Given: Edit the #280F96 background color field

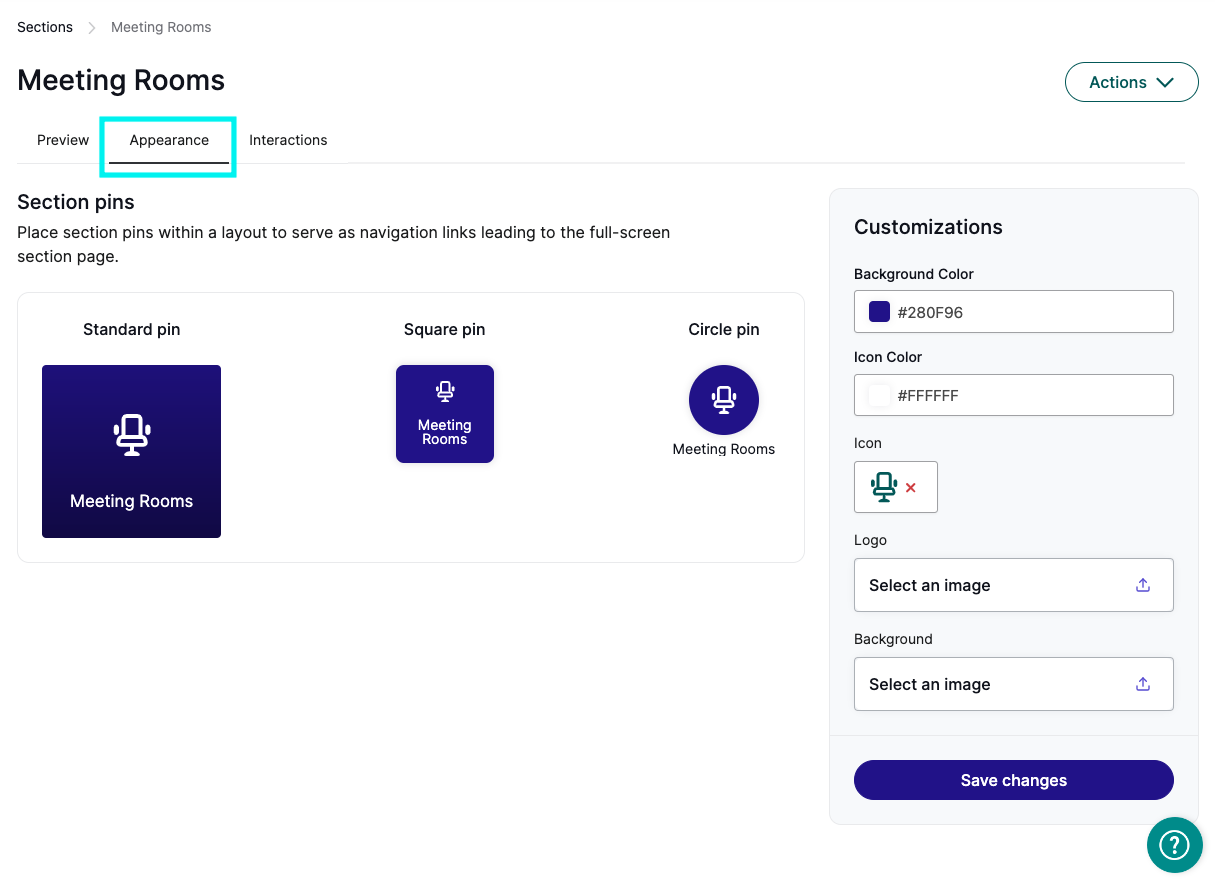Looking at the screenshot, I should click(x=1013, y=312).
